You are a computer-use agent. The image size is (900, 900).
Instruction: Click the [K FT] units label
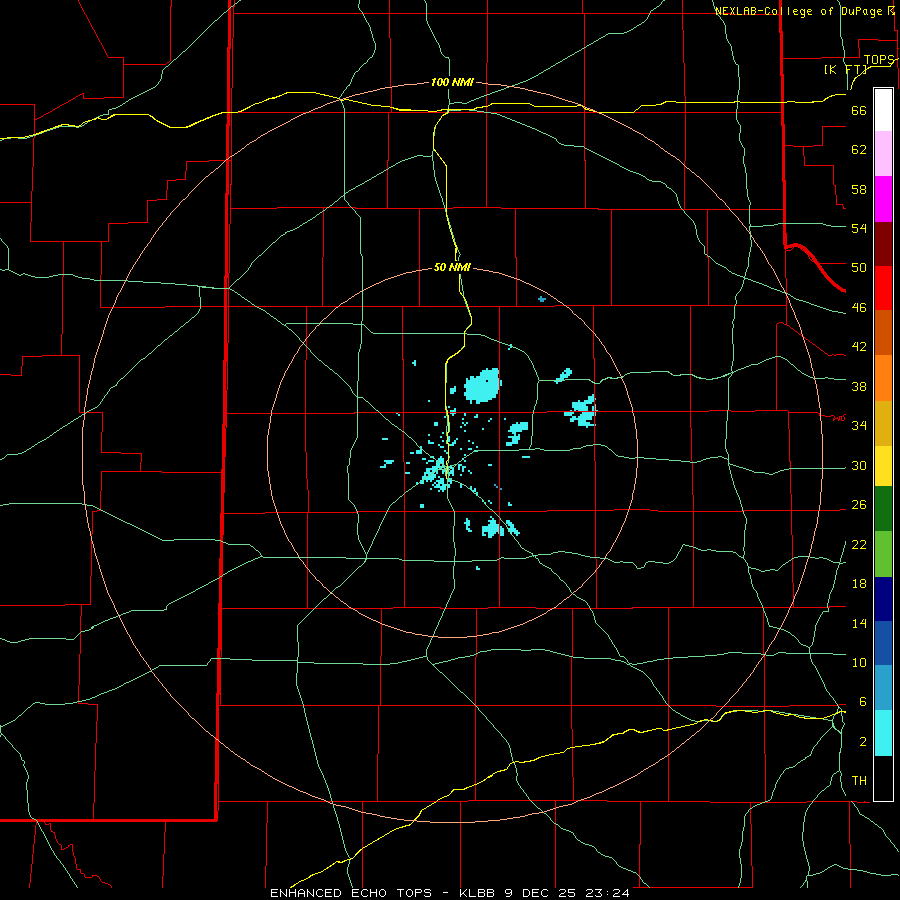pos(846,69)
